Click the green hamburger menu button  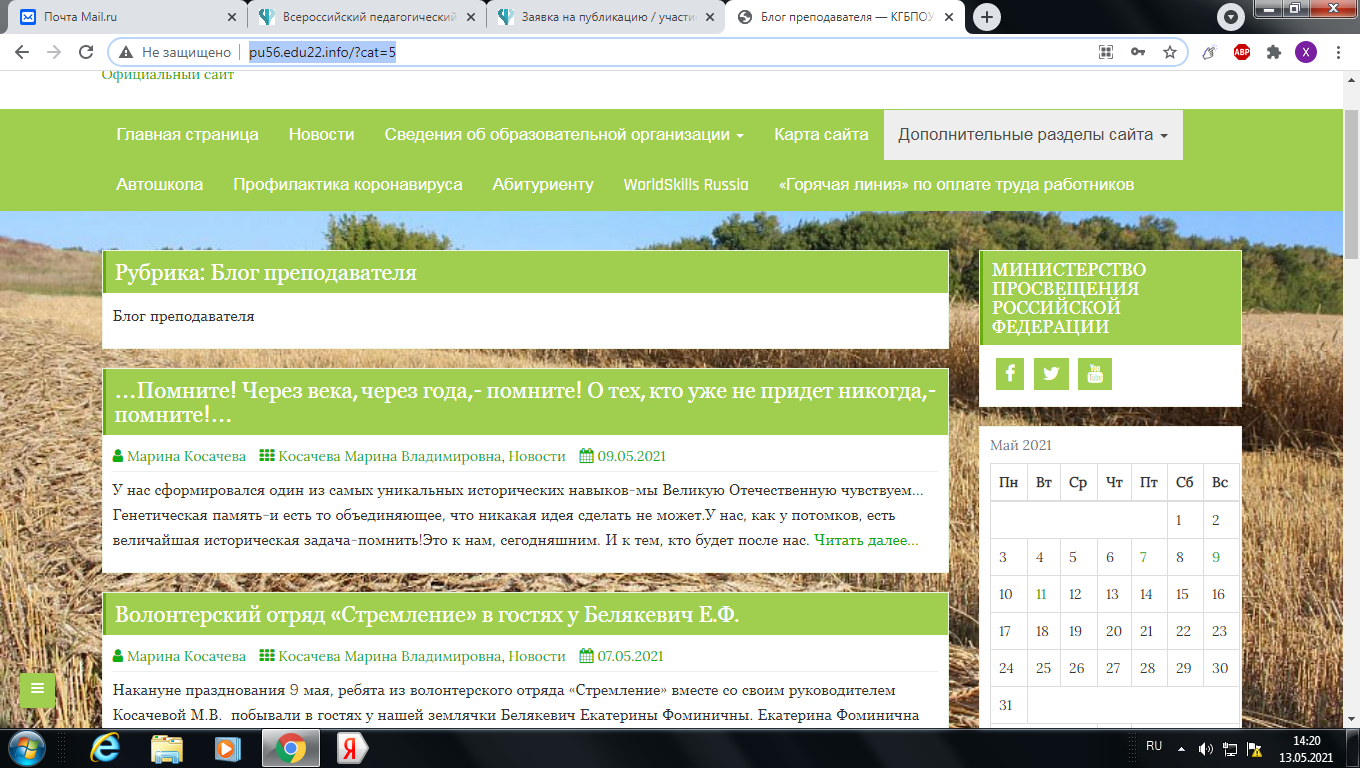37,689
